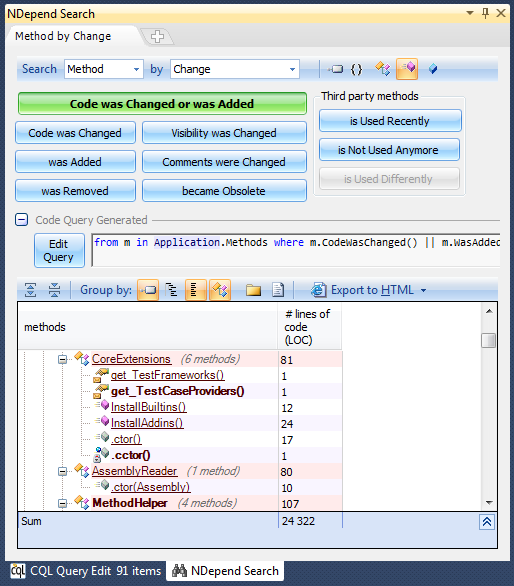Click collapse all rows icon
The image size is (514, 586).
tap(54, 290)
